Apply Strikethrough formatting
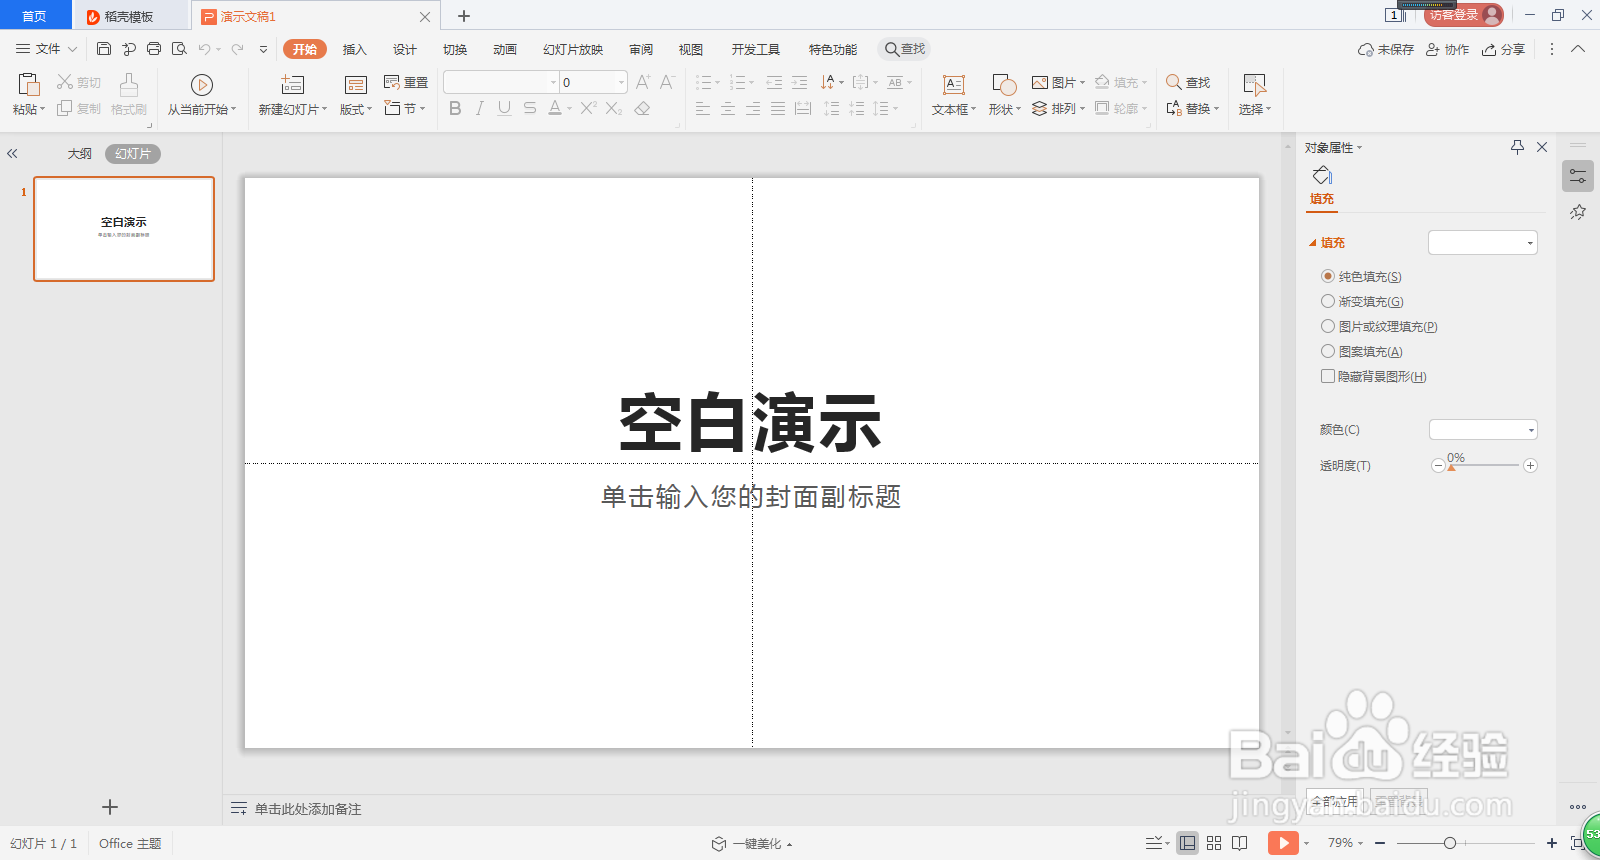1600x860 pixels. click(530, 108)
